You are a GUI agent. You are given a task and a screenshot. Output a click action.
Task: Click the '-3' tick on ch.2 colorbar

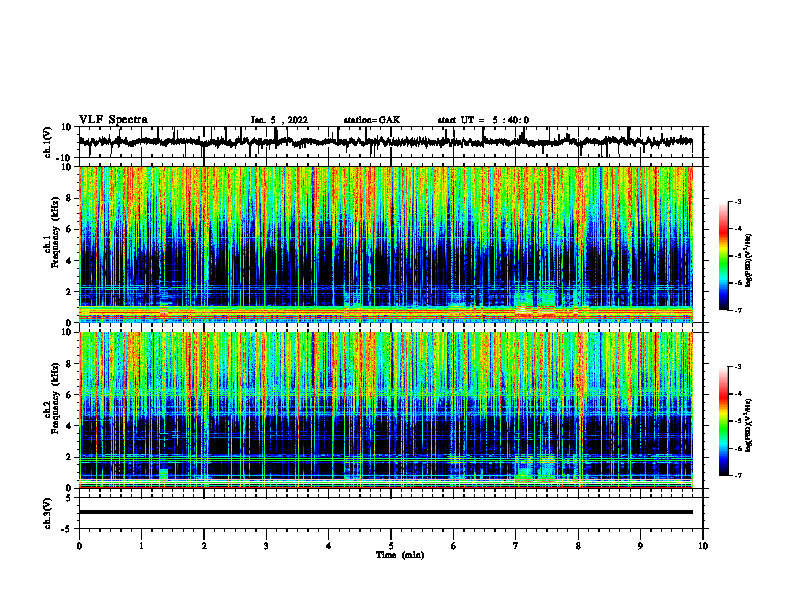tap(738, 367)
